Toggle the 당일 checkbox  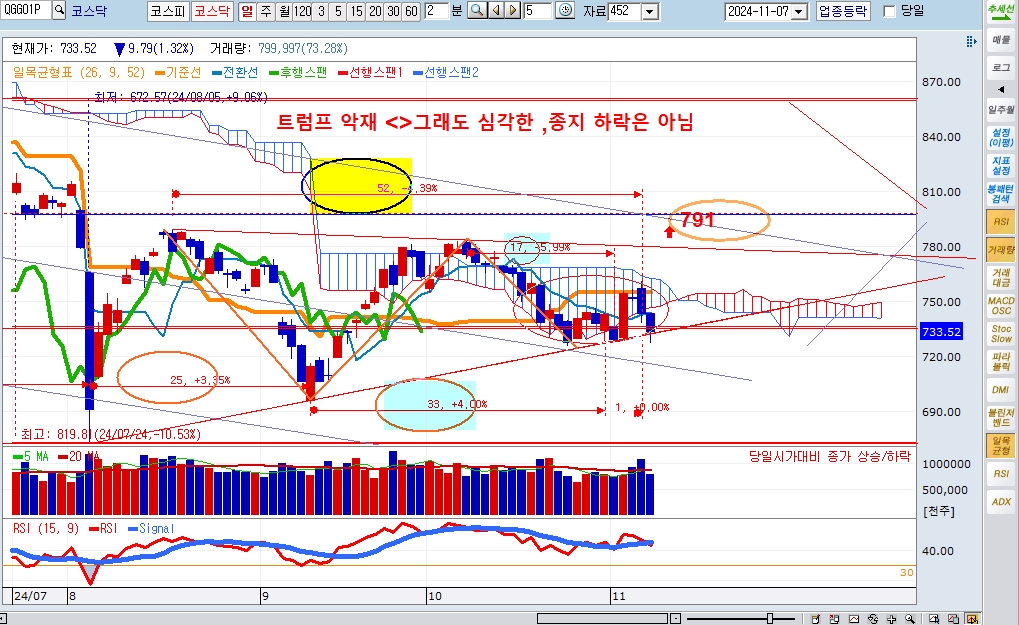pos(890,11)
